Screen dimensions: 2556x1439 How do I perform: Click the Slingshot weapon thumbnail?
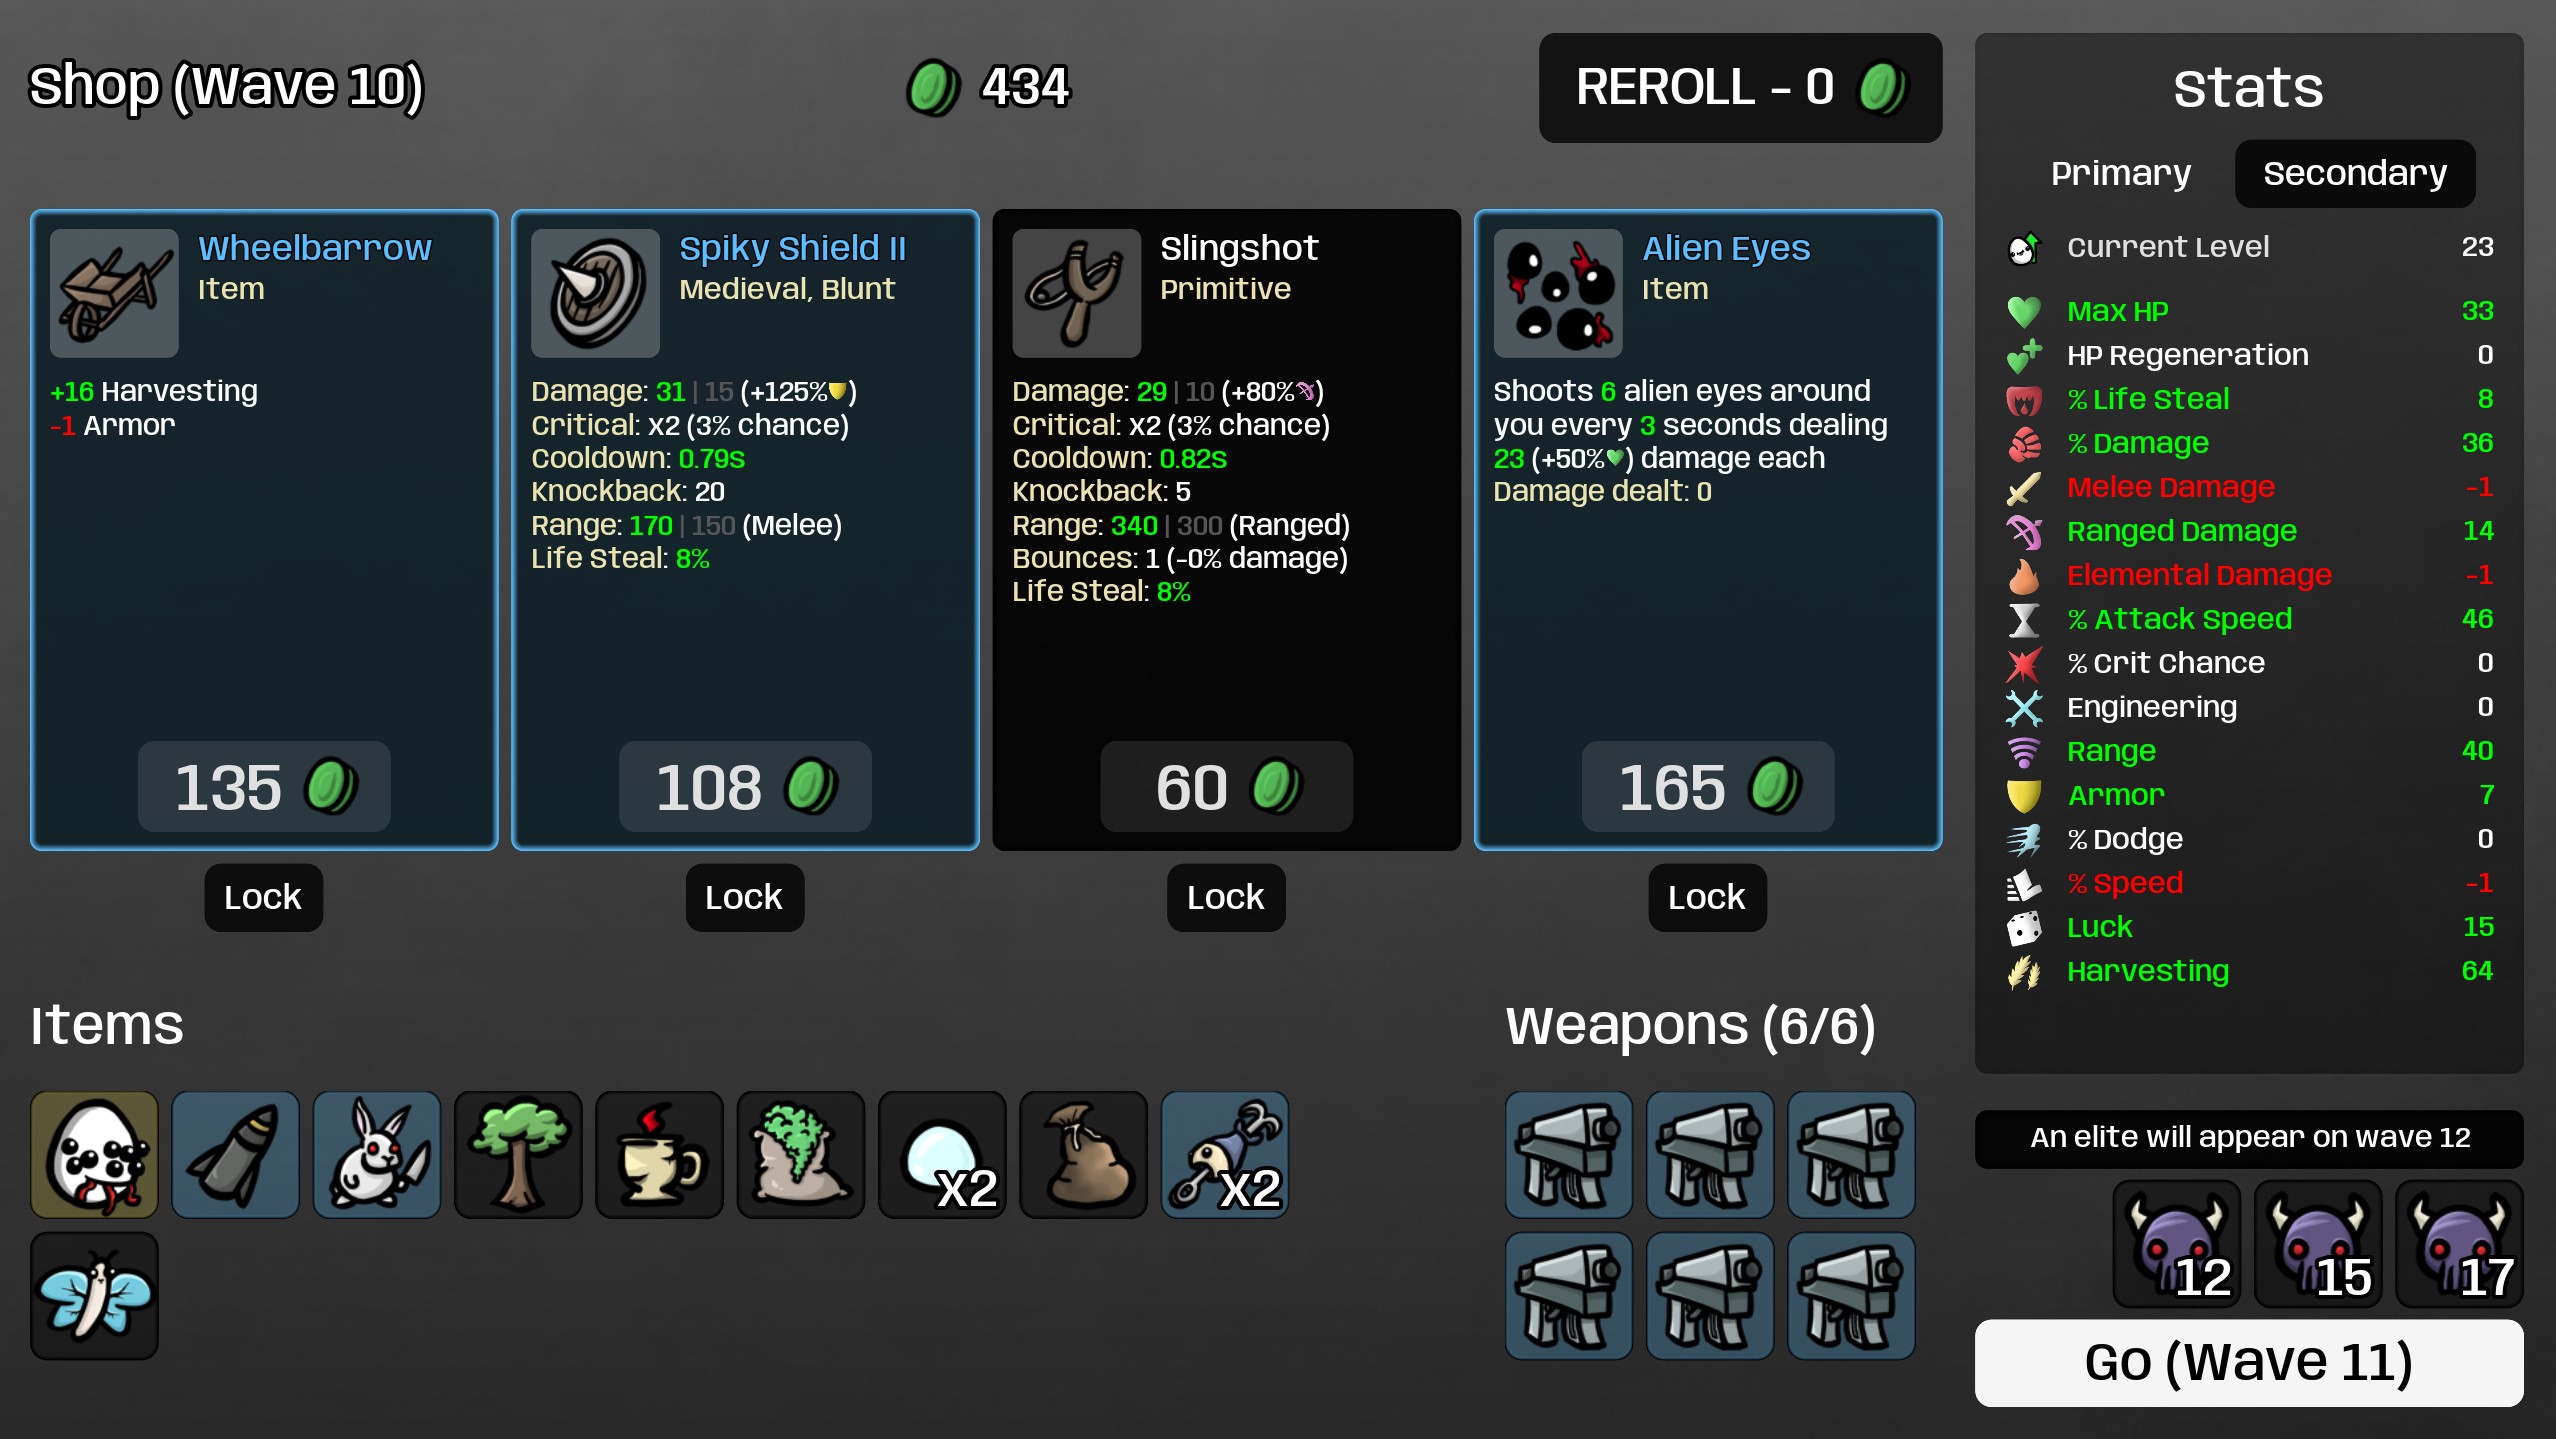[1076, 293]
